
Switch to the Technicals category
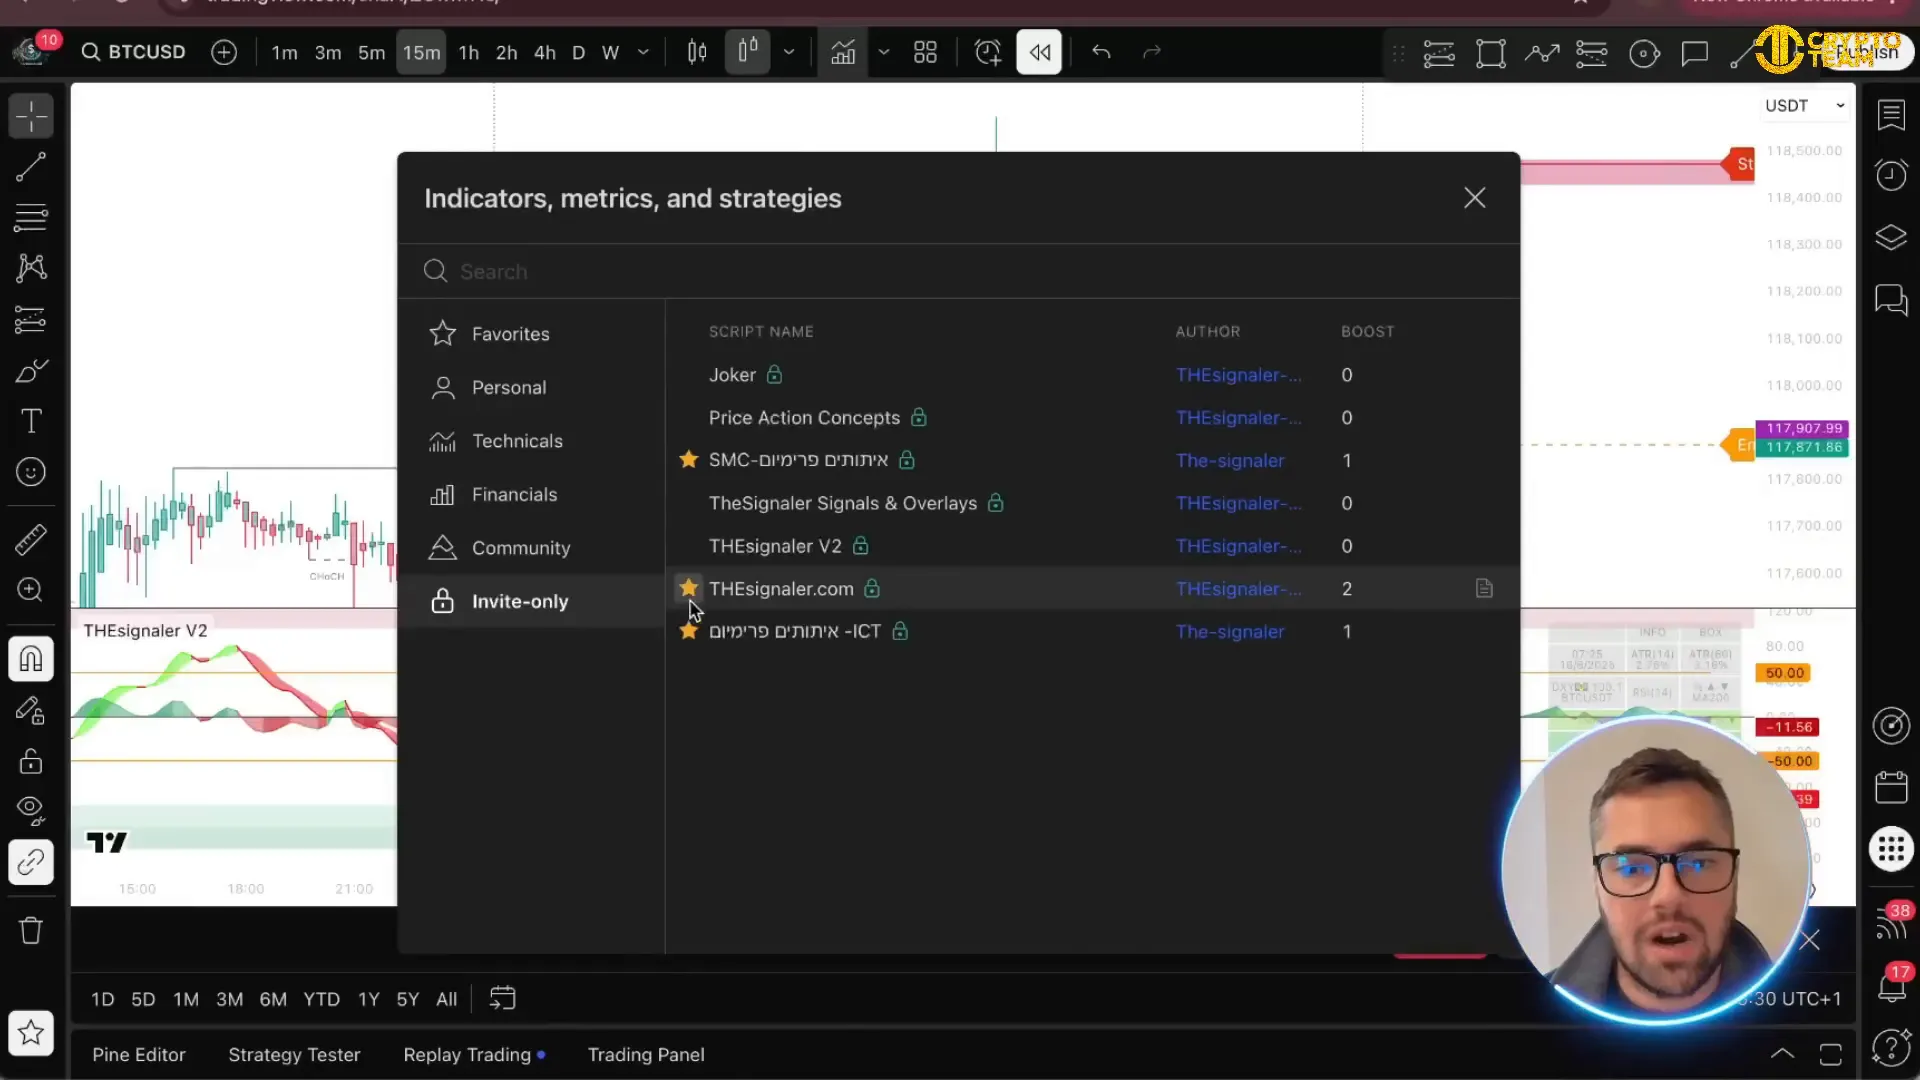point(531,441)
